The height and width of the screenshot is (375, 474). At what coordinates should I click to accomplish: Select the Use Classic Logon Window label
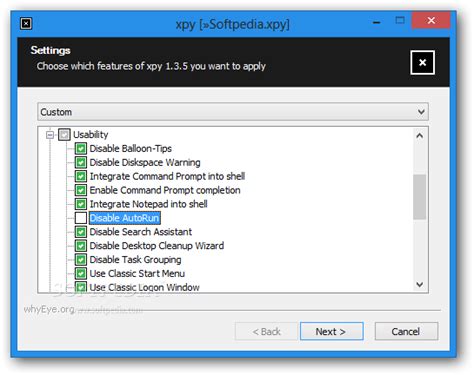(144, 287)
